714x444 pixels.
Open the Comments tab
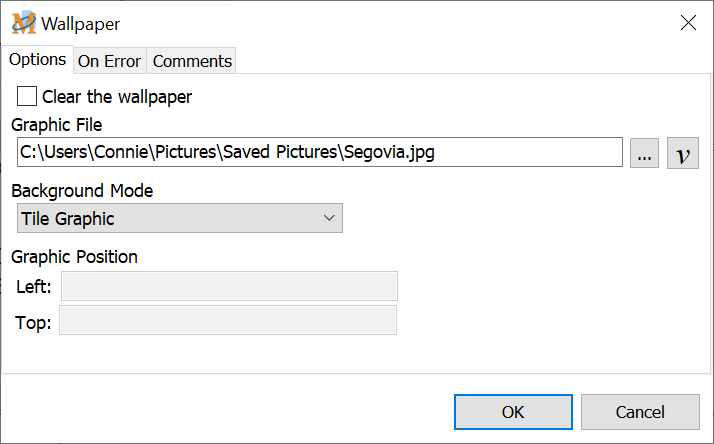point(192,61)
